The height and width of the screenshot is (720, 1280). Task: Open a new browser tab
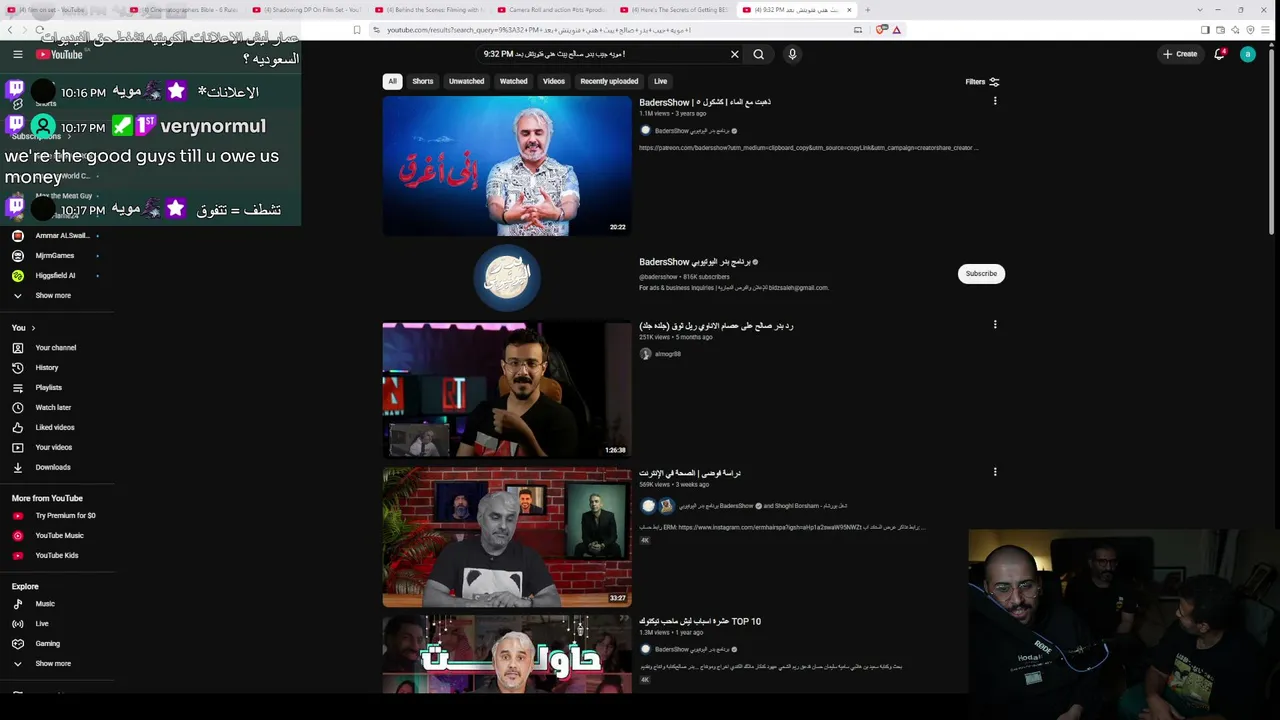pos(867,10)
